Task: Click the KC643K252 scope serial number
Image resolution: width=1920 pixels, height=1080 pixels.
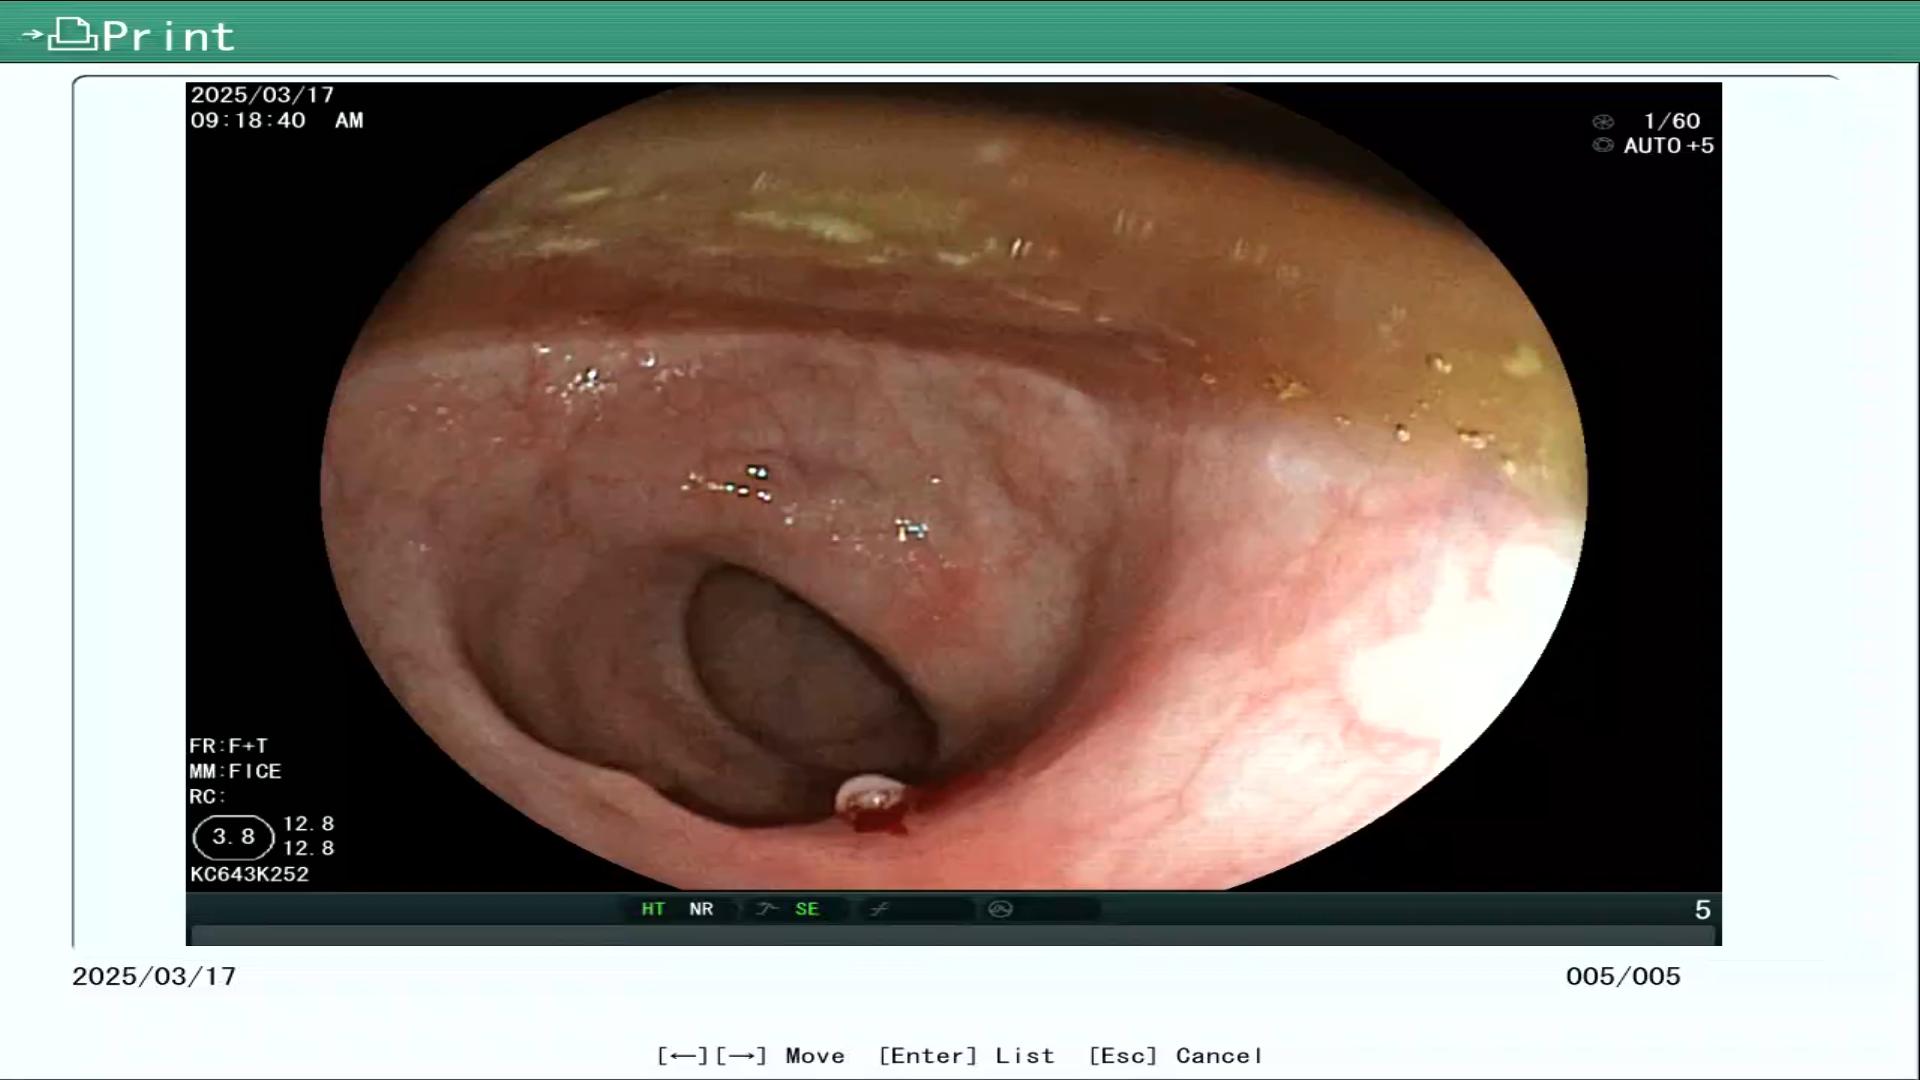Action: pos(250,874)
